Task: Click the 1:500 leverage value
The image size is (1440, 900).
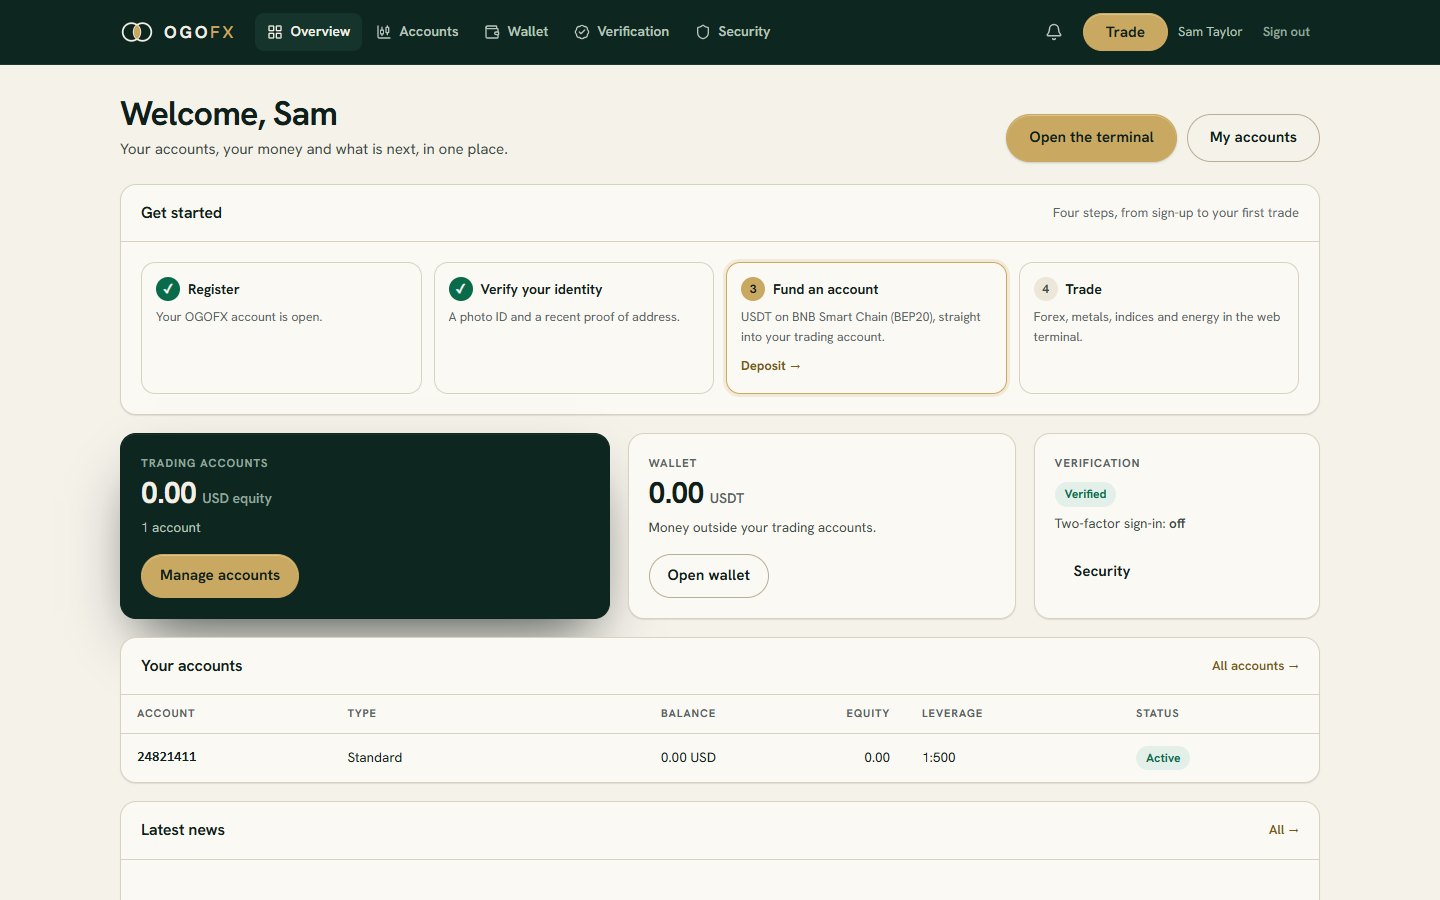Action: tap(939, 758)
